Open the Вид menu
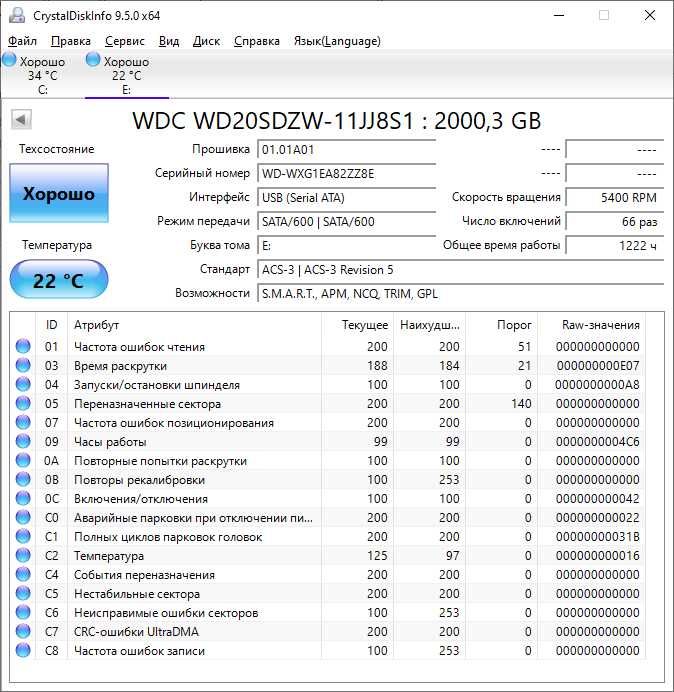The image size is (674, 692). point(169,41)
